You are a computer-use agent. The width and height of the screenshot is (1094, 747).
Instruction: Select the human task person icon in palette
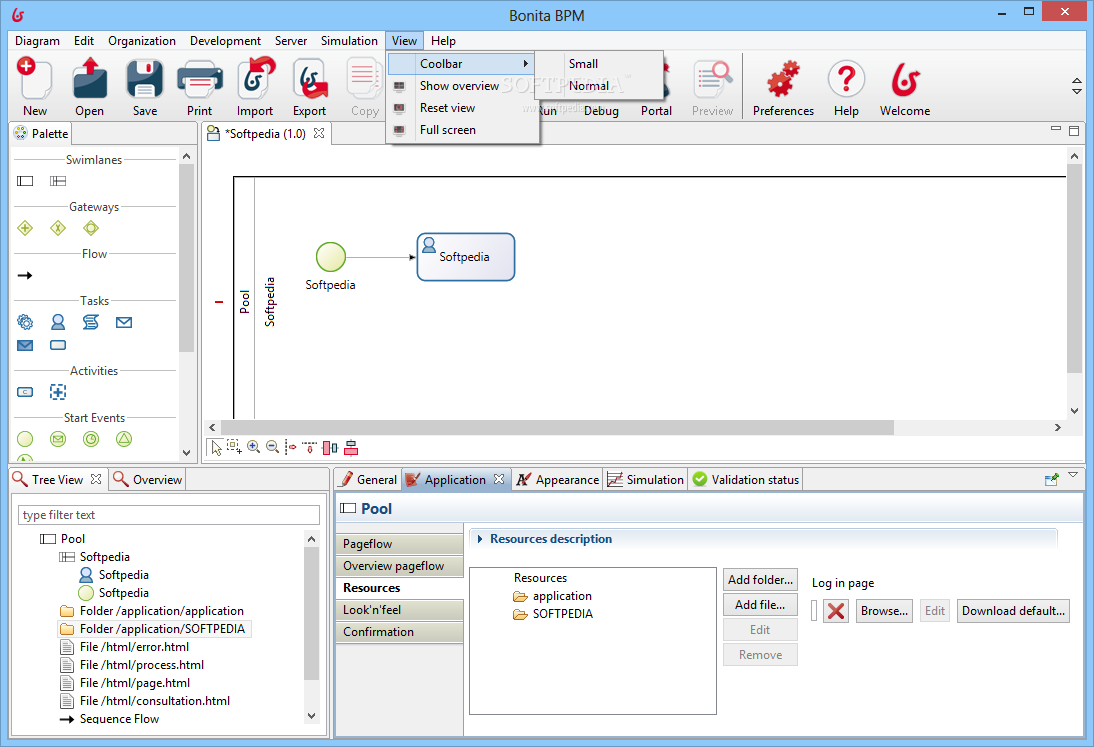[x=58, y=322]
